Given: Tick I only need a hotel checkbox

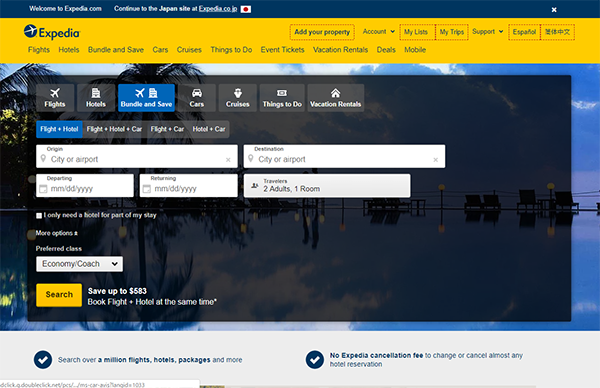Looking at the screenshot, I should (x=39, y=215).
